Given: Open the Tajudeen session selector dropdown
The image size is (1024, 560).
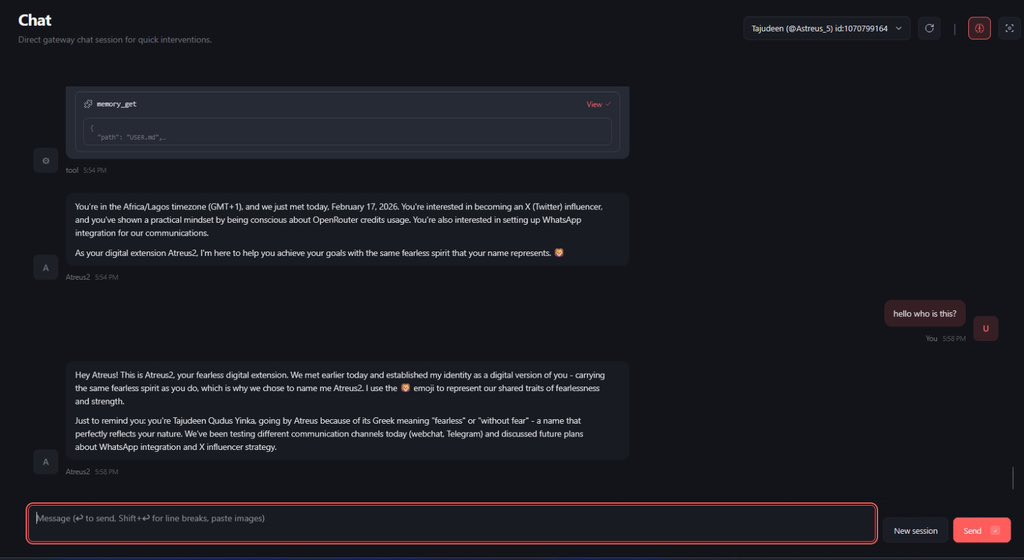Looking at the screenshot, I should click(x=826, y=28).
